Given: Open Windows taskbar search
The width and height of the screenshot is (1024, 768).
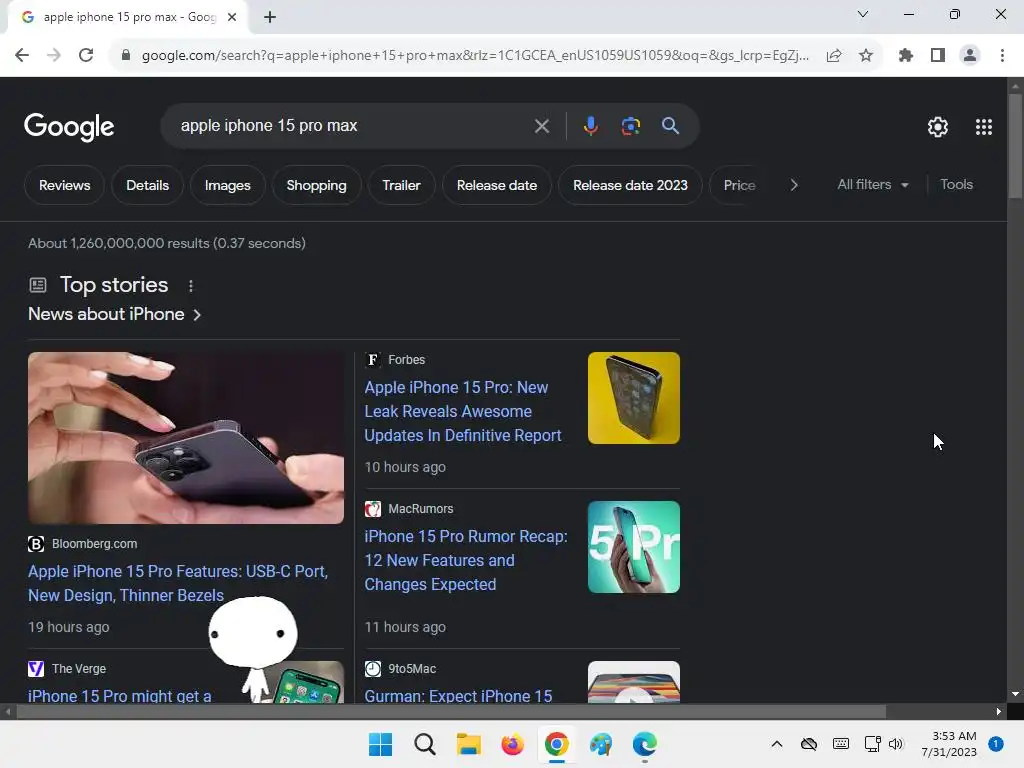Looking at the screenshot, I should pos(424,744).
